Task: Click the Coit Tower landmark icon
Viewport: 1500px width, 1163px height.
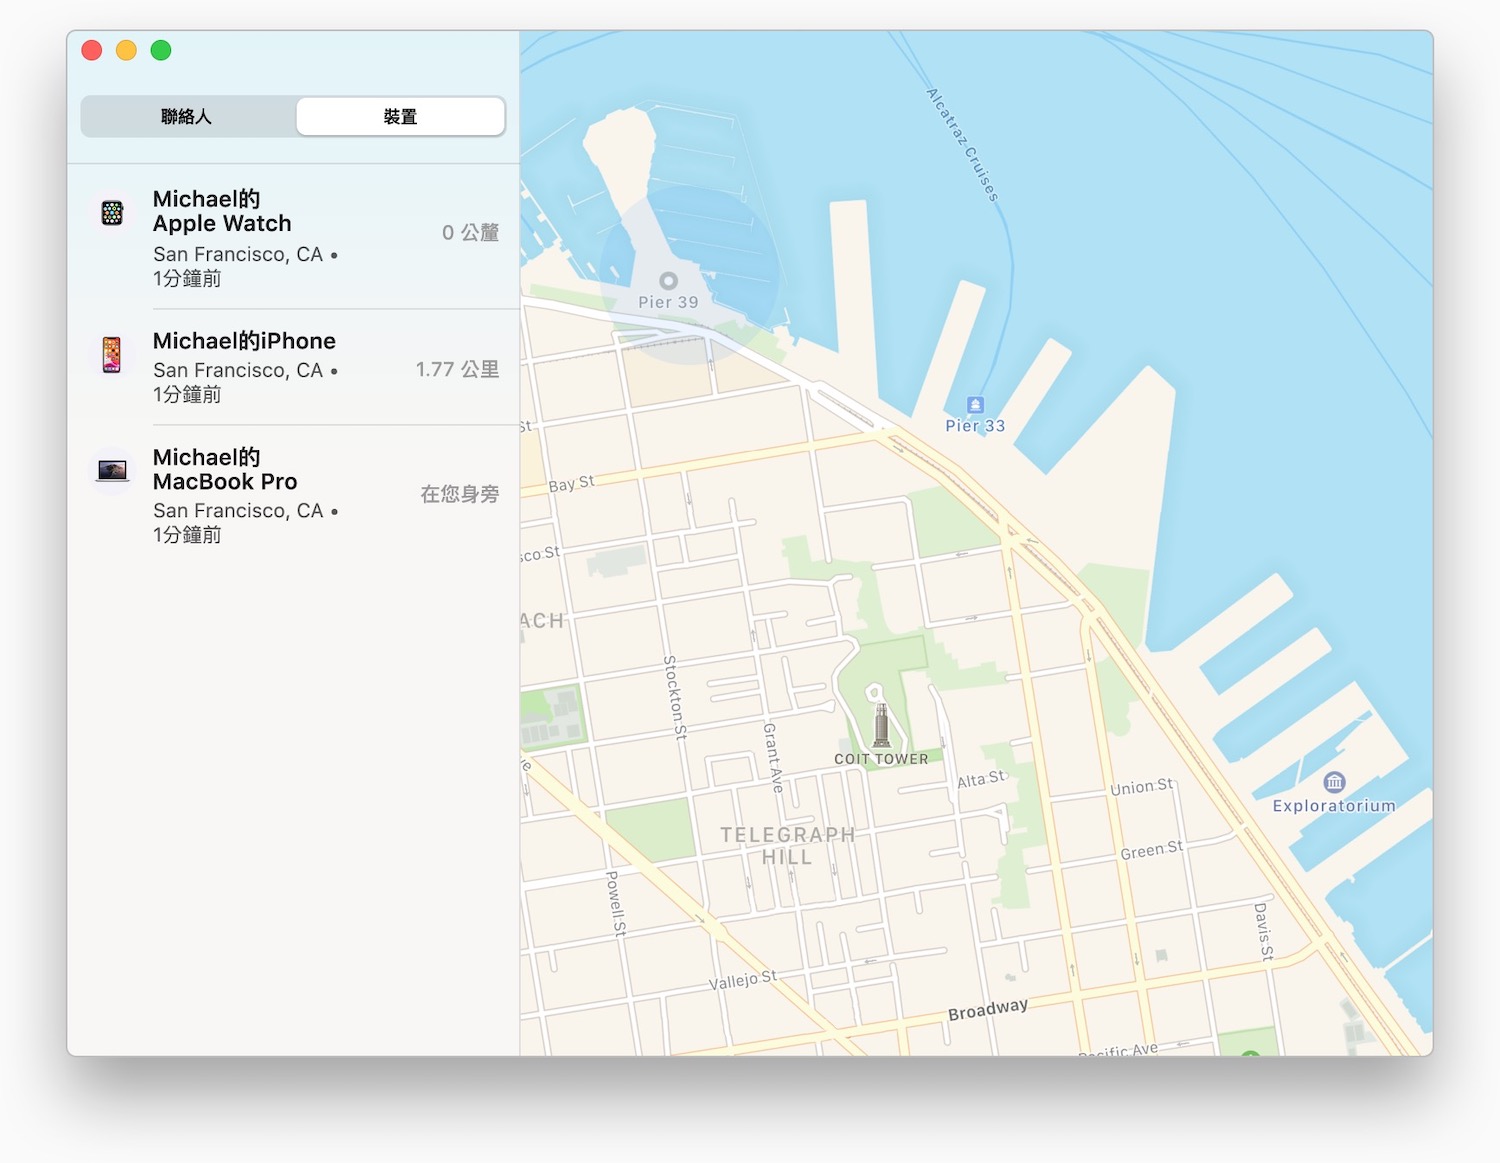Action: click(881, 725)
